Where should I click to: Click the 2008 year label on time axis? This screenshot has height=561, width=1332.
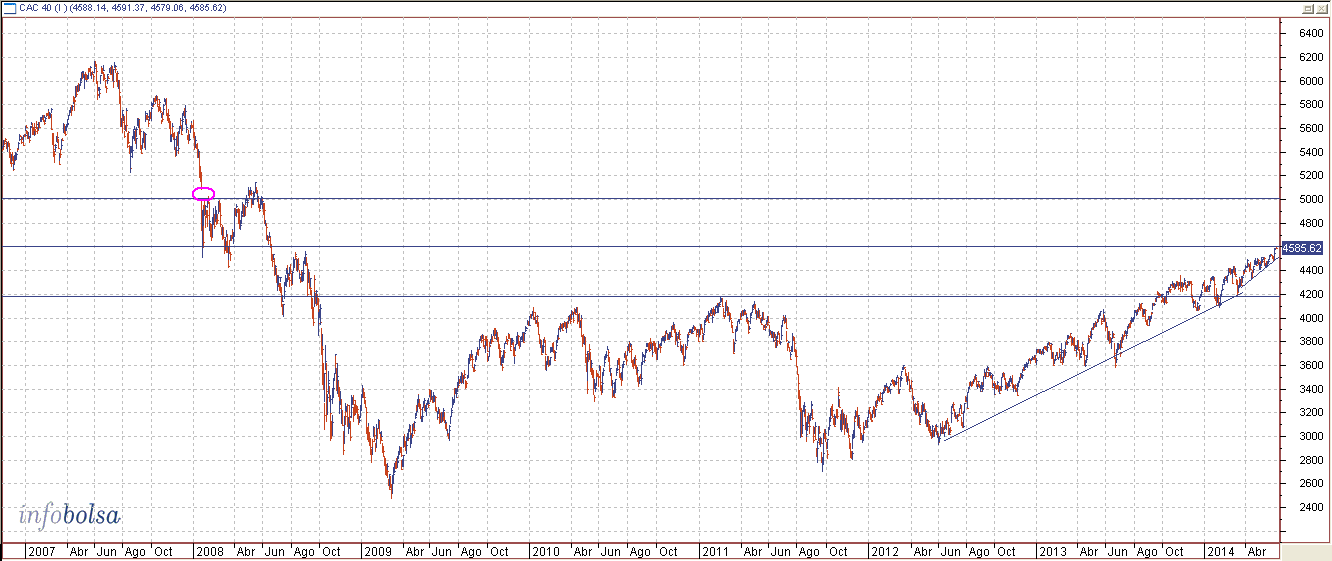point(209,552)
